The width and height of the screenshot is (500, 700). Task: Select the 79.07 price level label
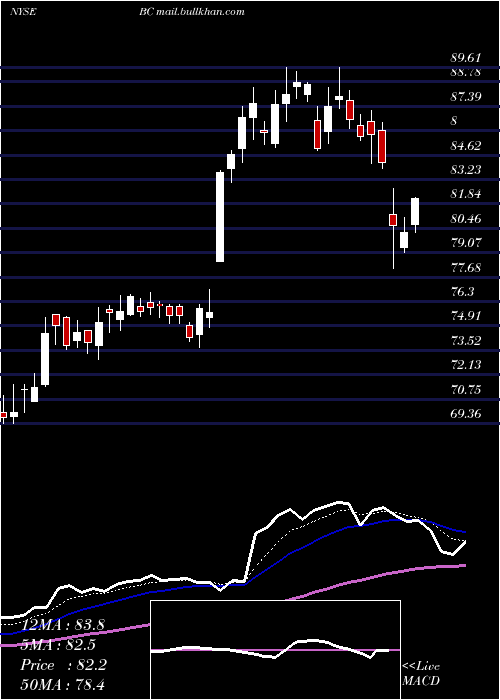[x=466, y=243]
